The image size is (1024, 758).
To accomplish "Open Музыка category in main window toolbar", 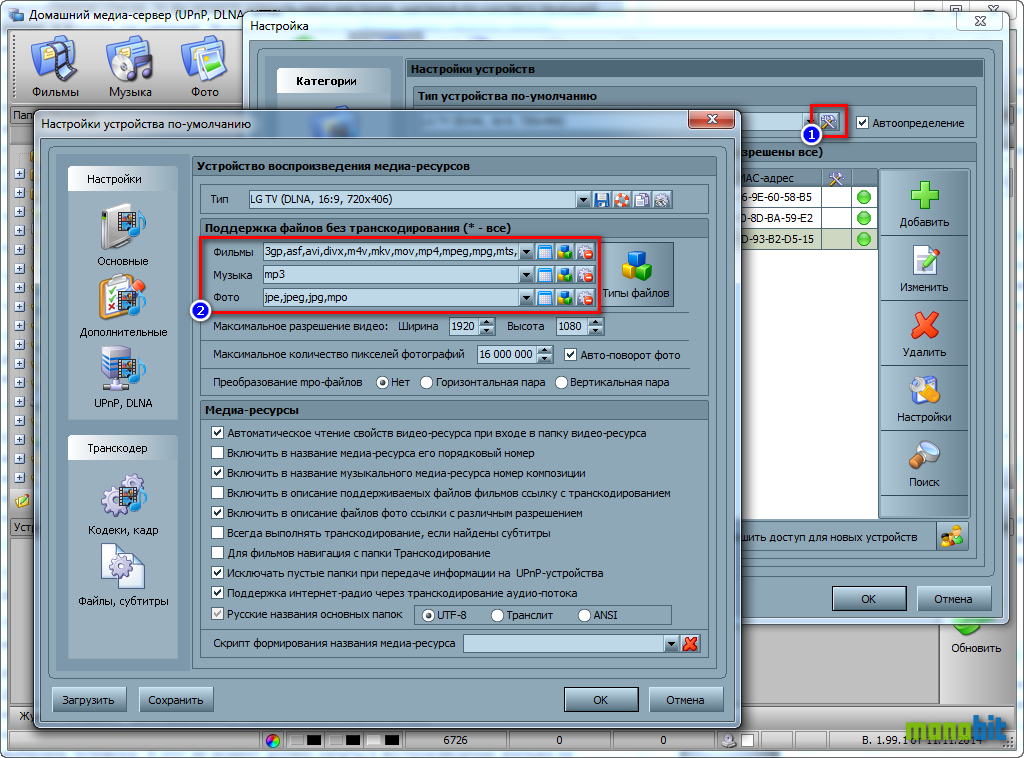I will (130, 67).
